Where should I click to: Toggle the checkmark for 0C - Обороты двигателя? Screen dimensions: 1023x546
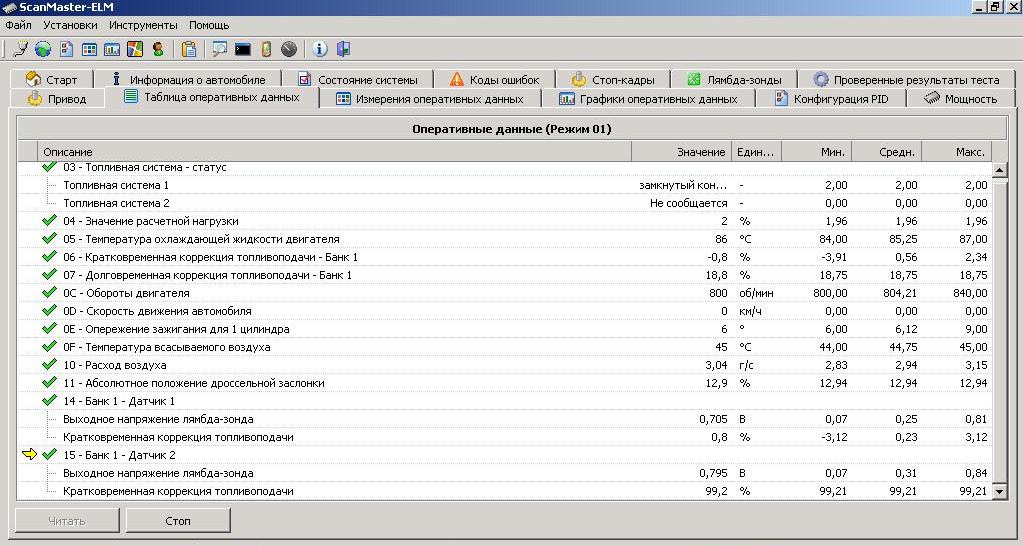pos(49,293)
